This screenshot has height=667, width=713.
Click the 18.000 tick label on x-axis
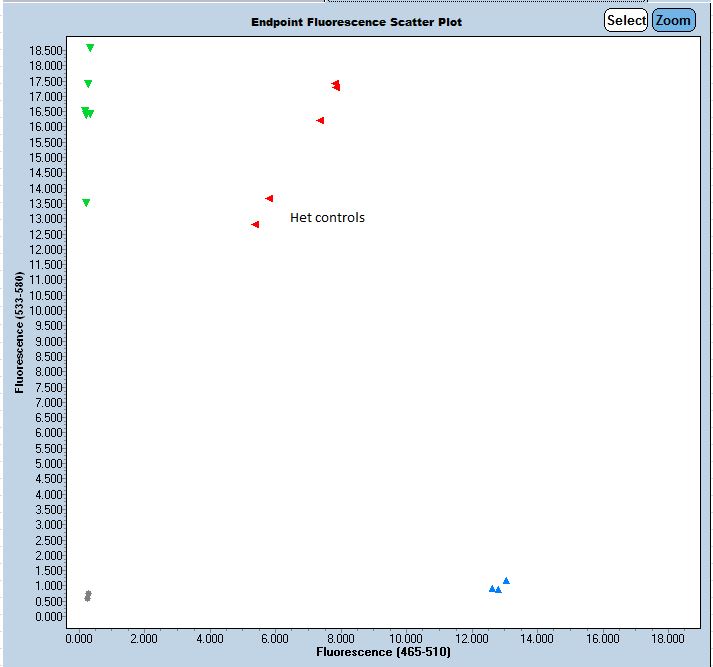(668, 637)
